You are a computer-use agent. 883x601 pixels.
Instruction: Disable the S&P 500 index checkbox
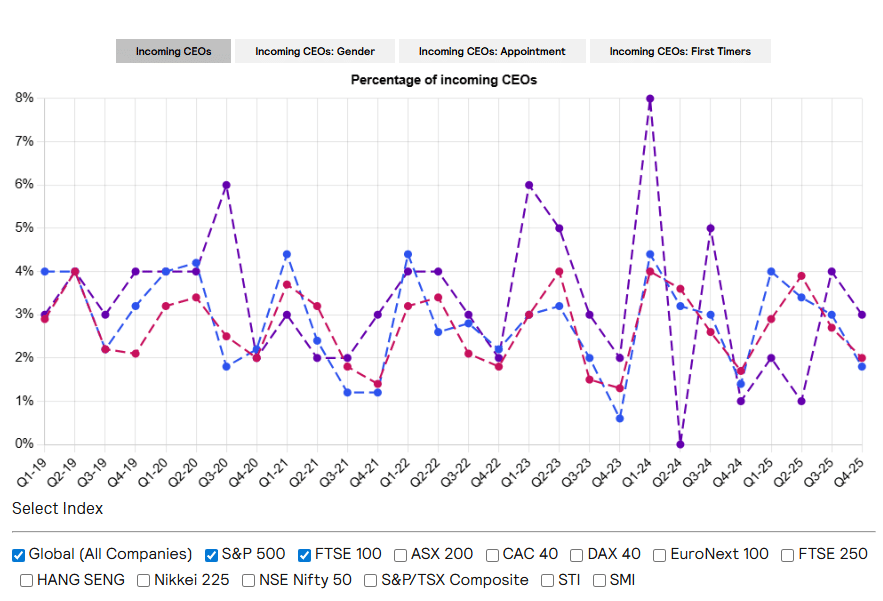[x=212, y=555]
